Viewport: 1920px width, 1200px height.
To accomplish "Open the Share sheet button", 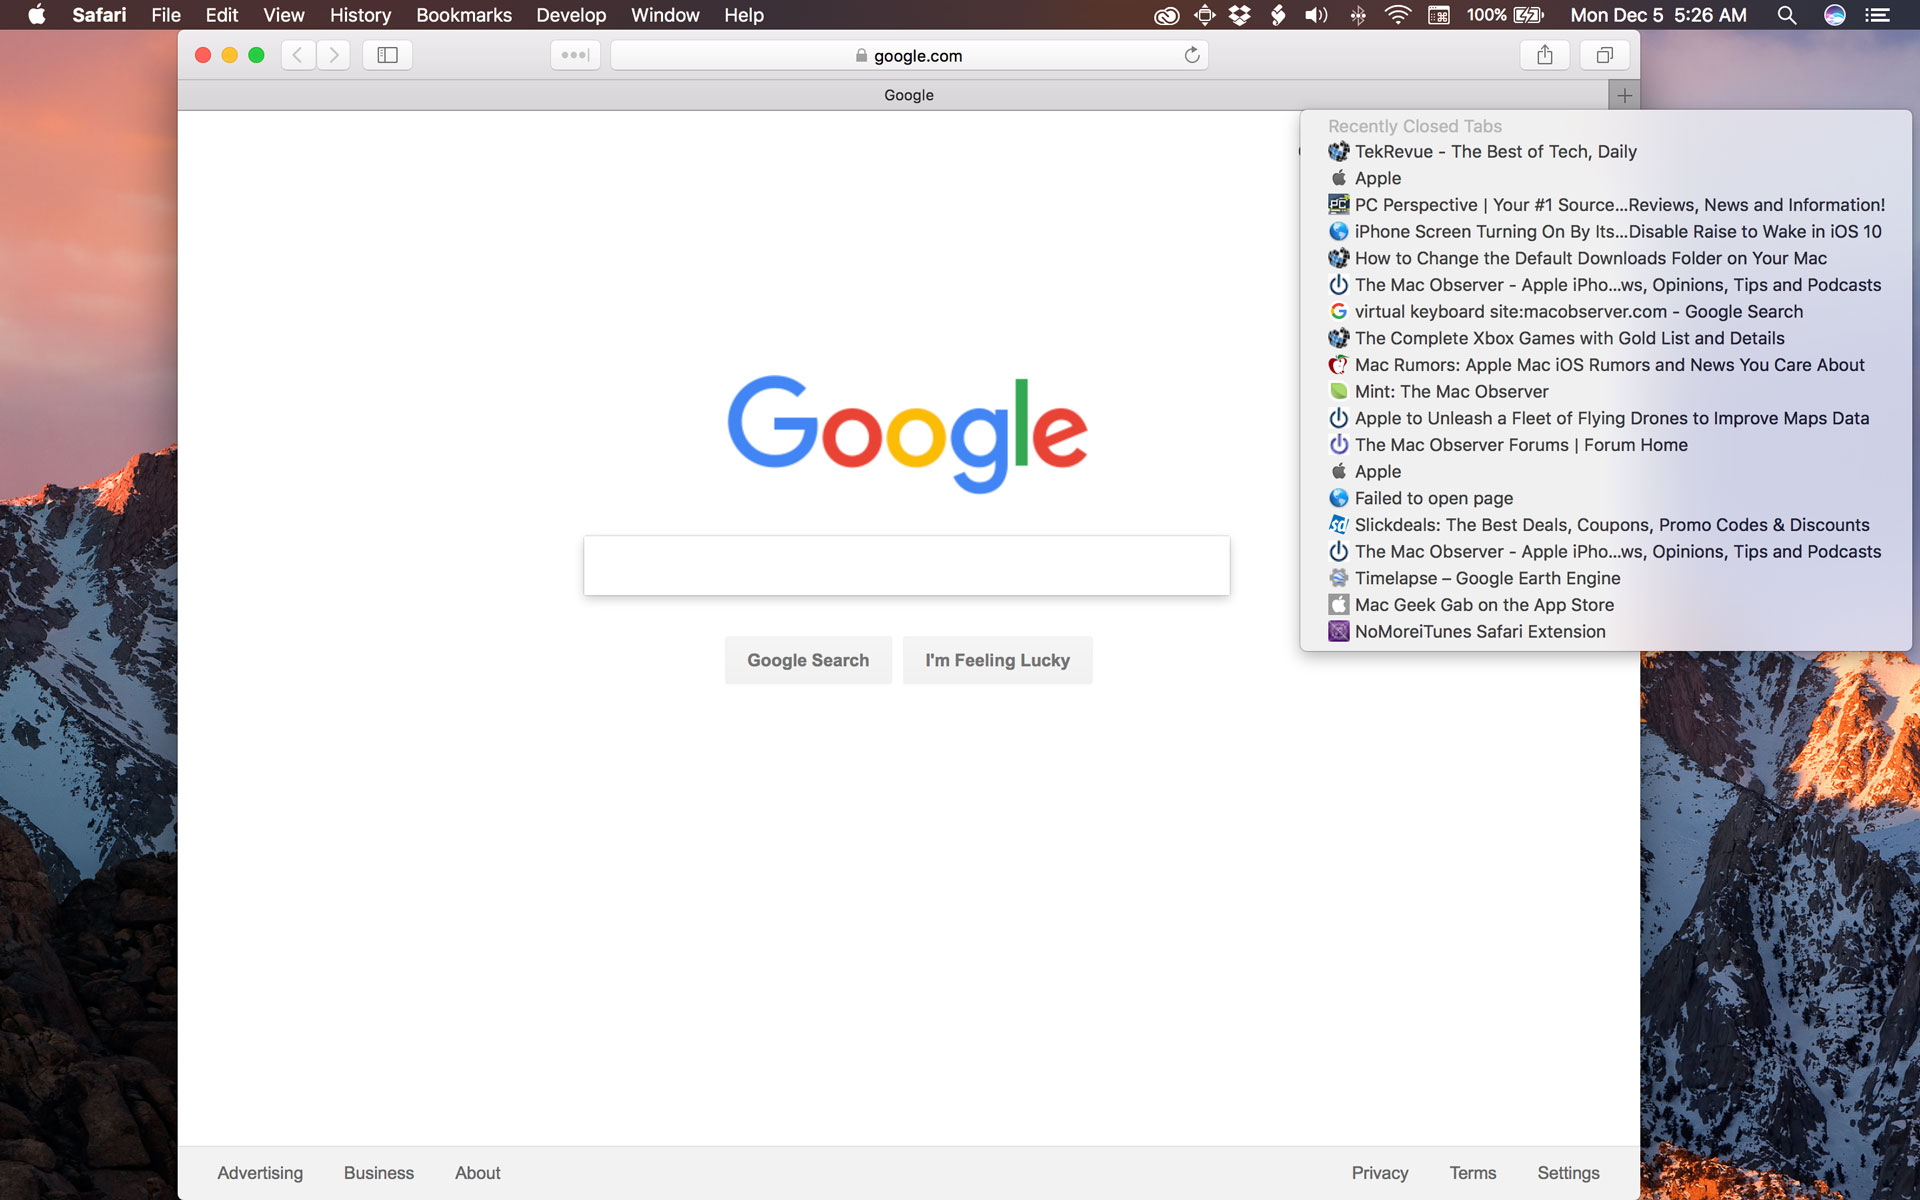I will (1545, 55).
